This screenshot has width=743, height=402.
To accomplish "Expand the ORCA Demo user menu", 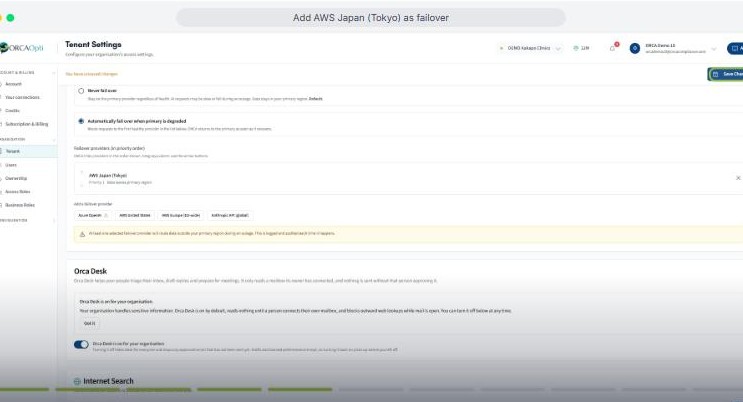I will pos(714,49).
